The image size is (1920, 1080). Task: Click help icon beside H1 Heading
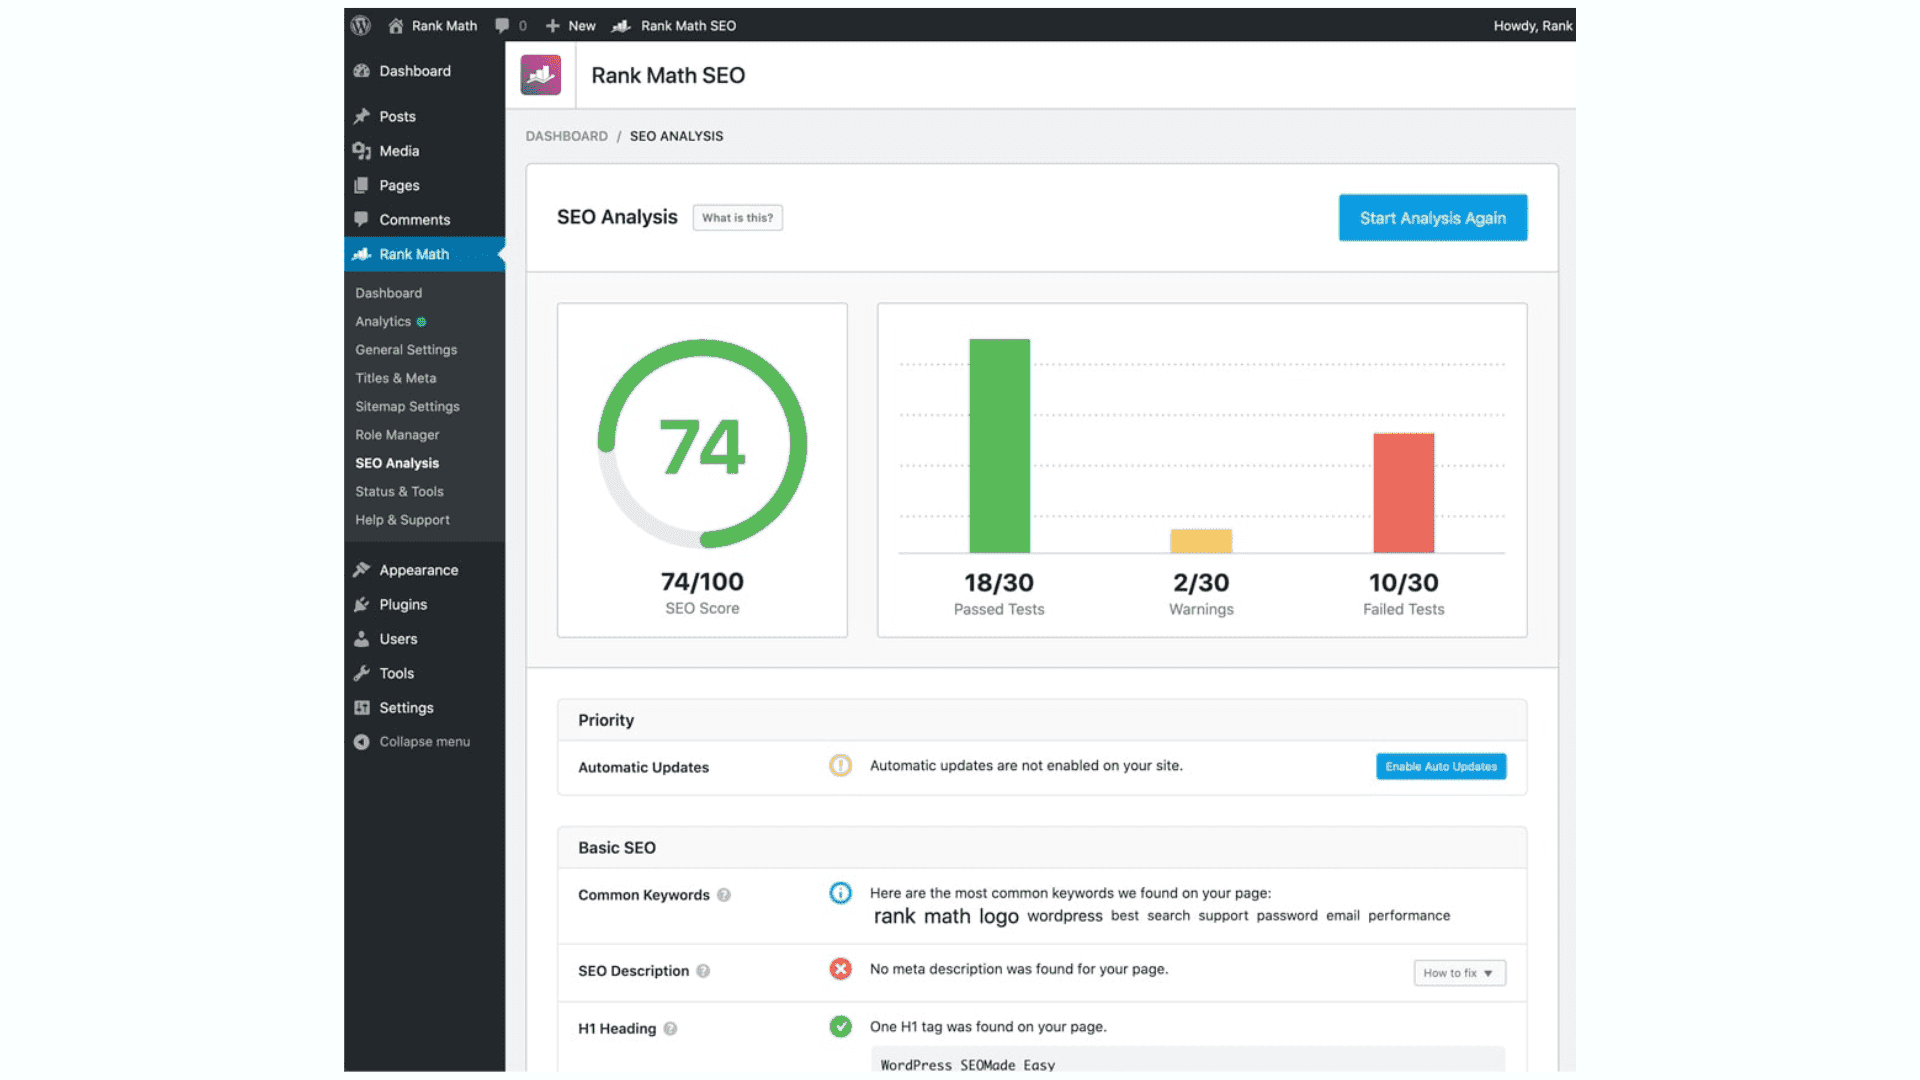(670, 1029)
